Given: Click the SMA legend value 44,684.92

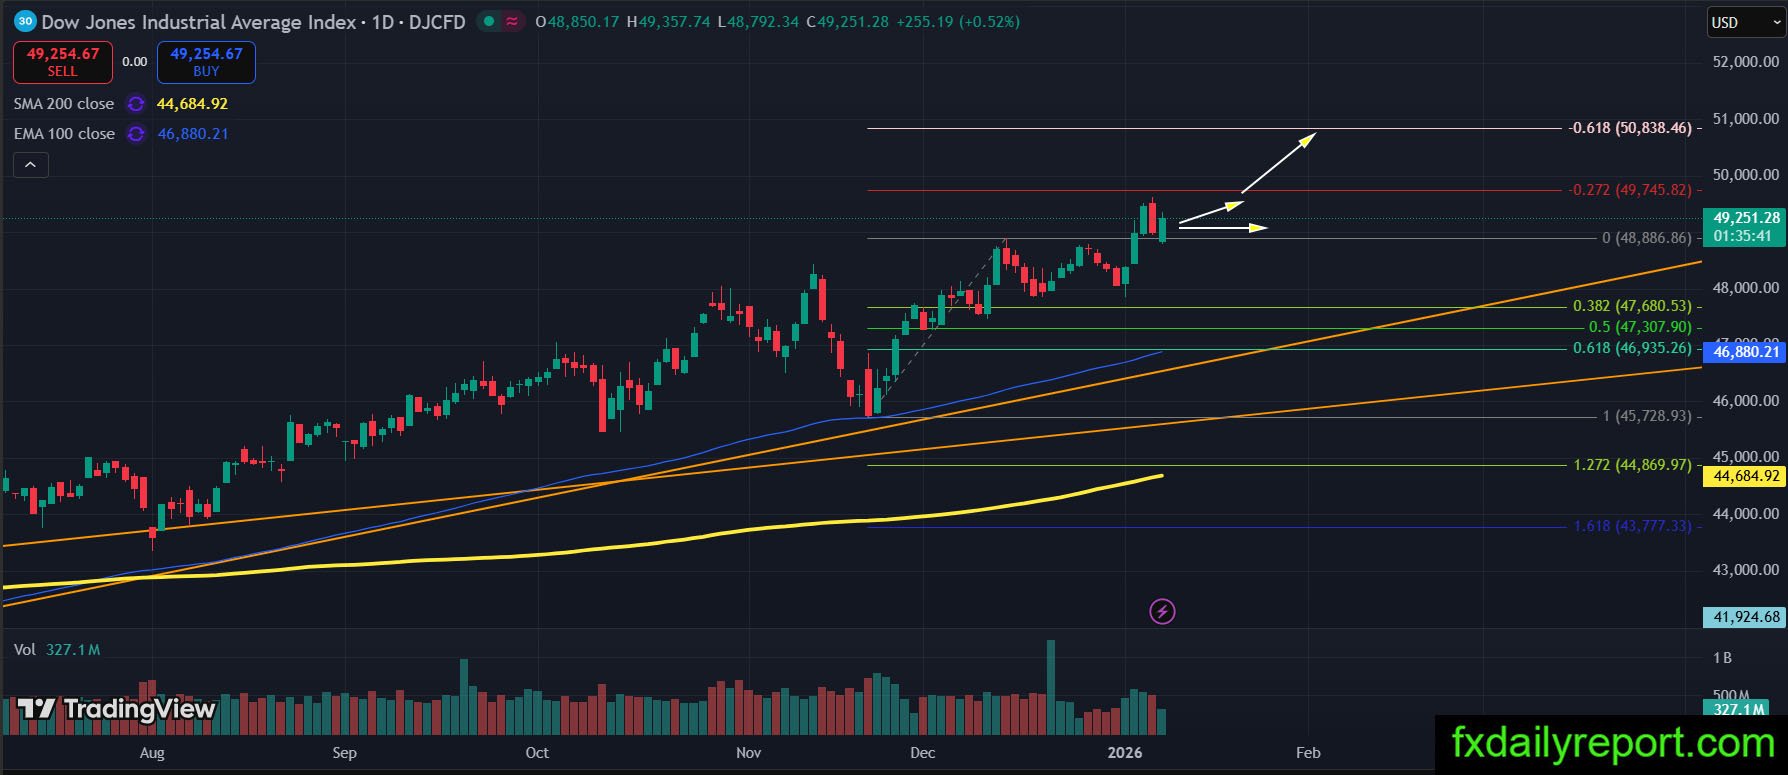Looking at the screenshot, I should tap(192, 104).
